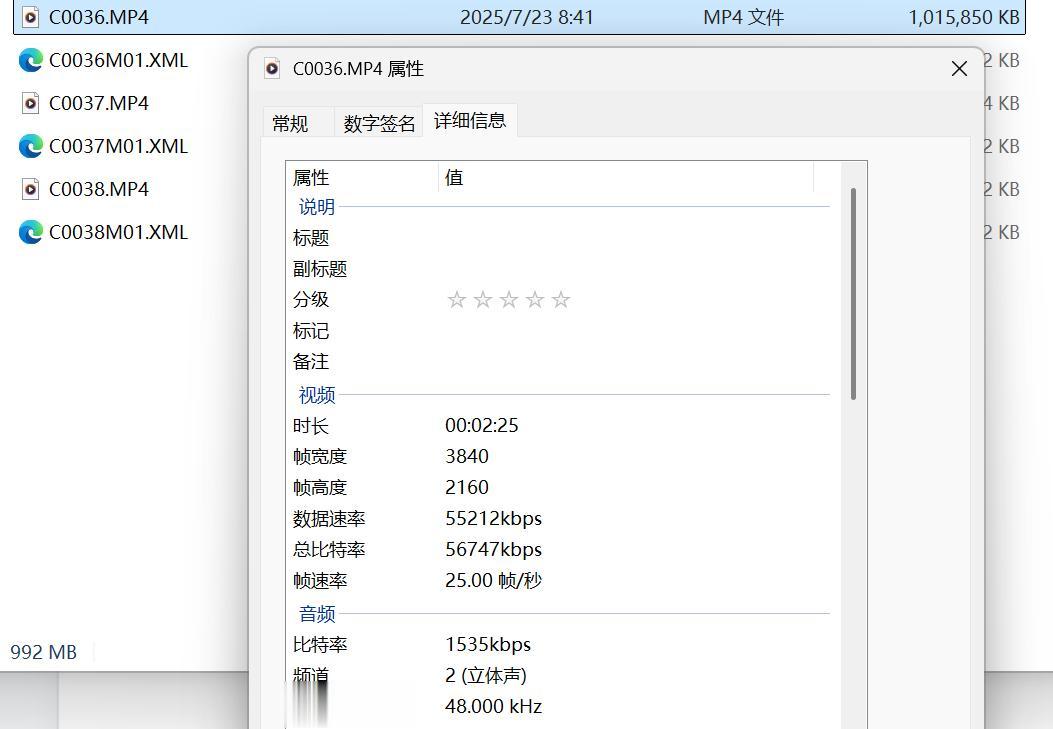This screenshot has height=729, width=1053.
Task: Click the video icon of C0038.MP4
Action: tap(30, 189)
